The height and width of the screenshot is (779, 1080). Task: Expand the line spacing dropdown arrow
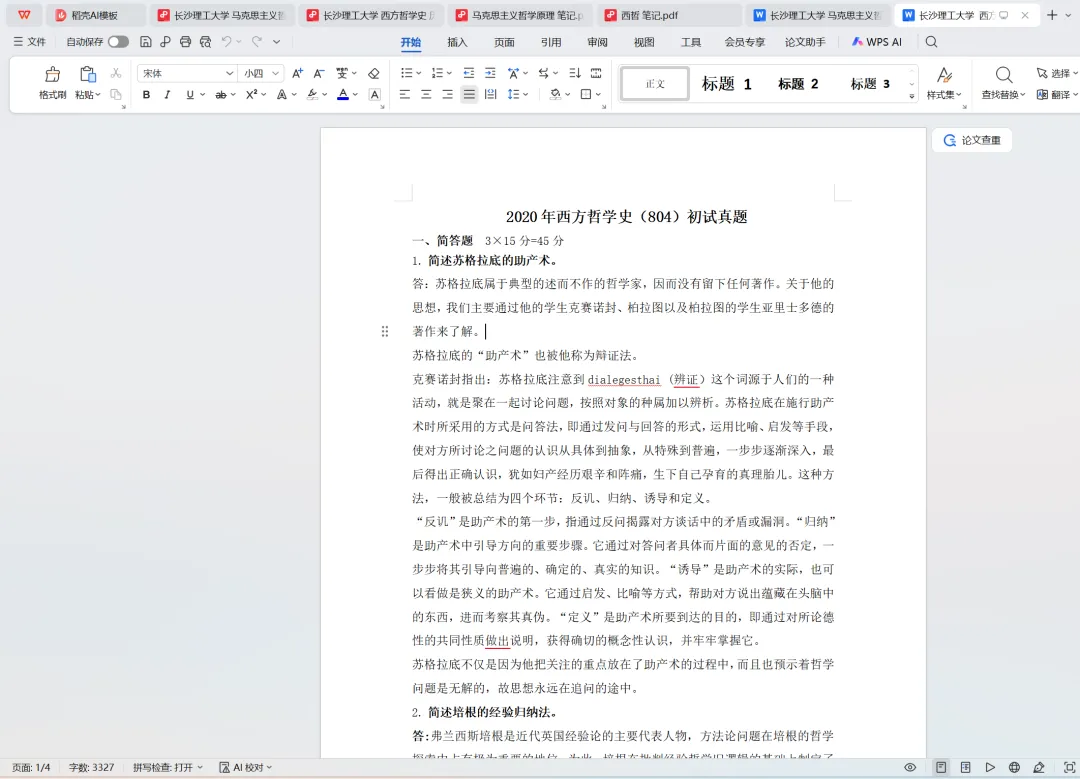526,94
